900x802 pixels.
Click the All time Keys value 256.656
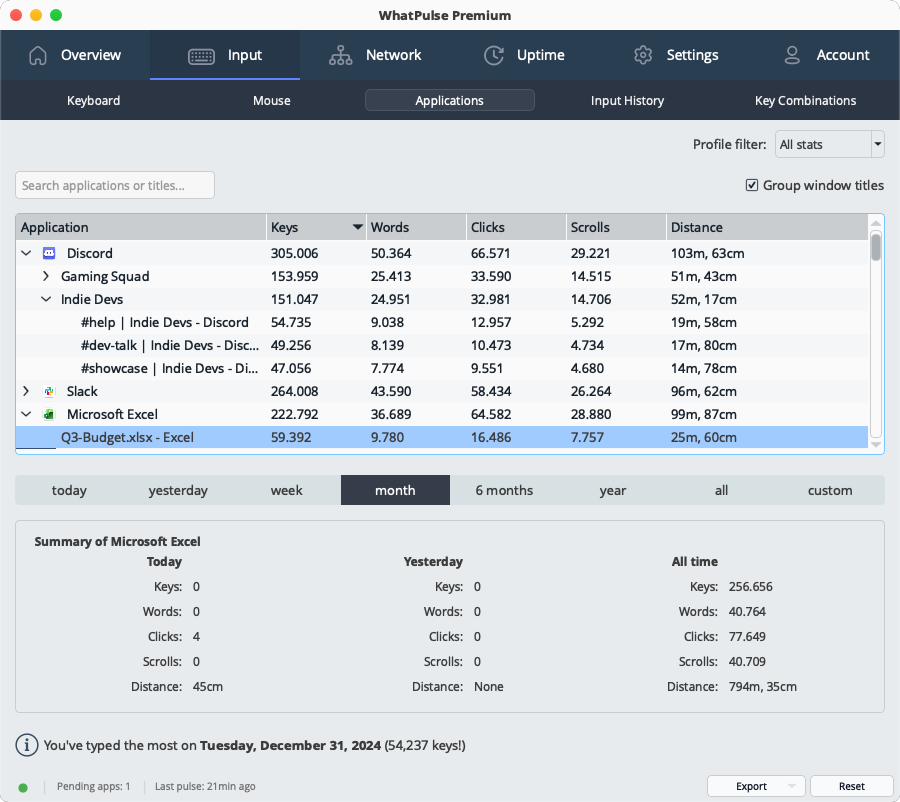point(751,587)
